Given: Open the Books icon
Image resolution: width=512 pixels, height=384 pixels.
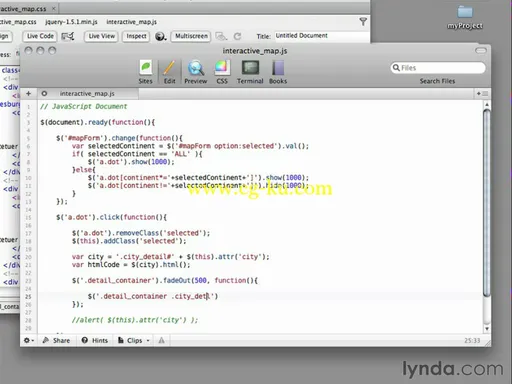Looking at the screenshot, I should click(278, 68).
